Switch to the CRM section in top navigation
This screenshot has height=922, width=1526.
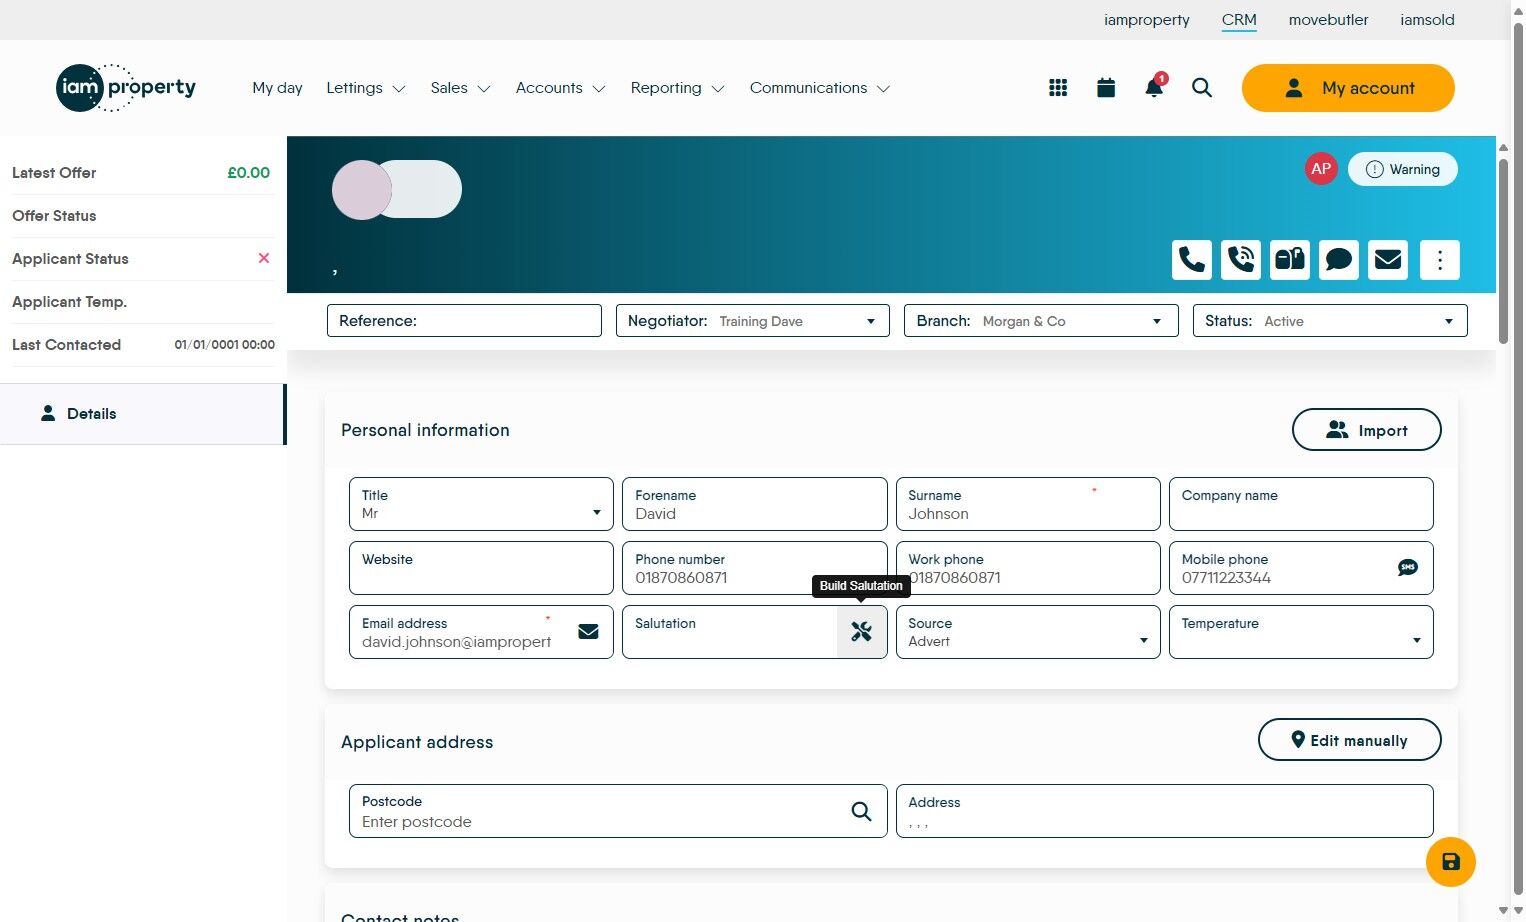tap(1239, 19)
